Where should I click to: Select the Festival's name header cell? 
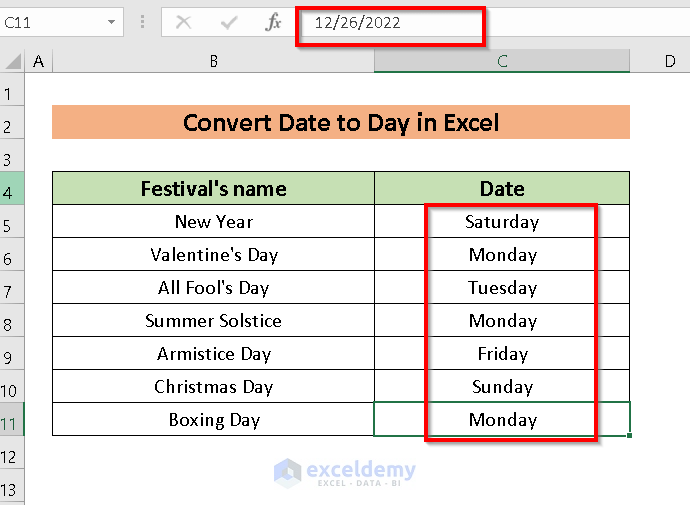[214, 189]
